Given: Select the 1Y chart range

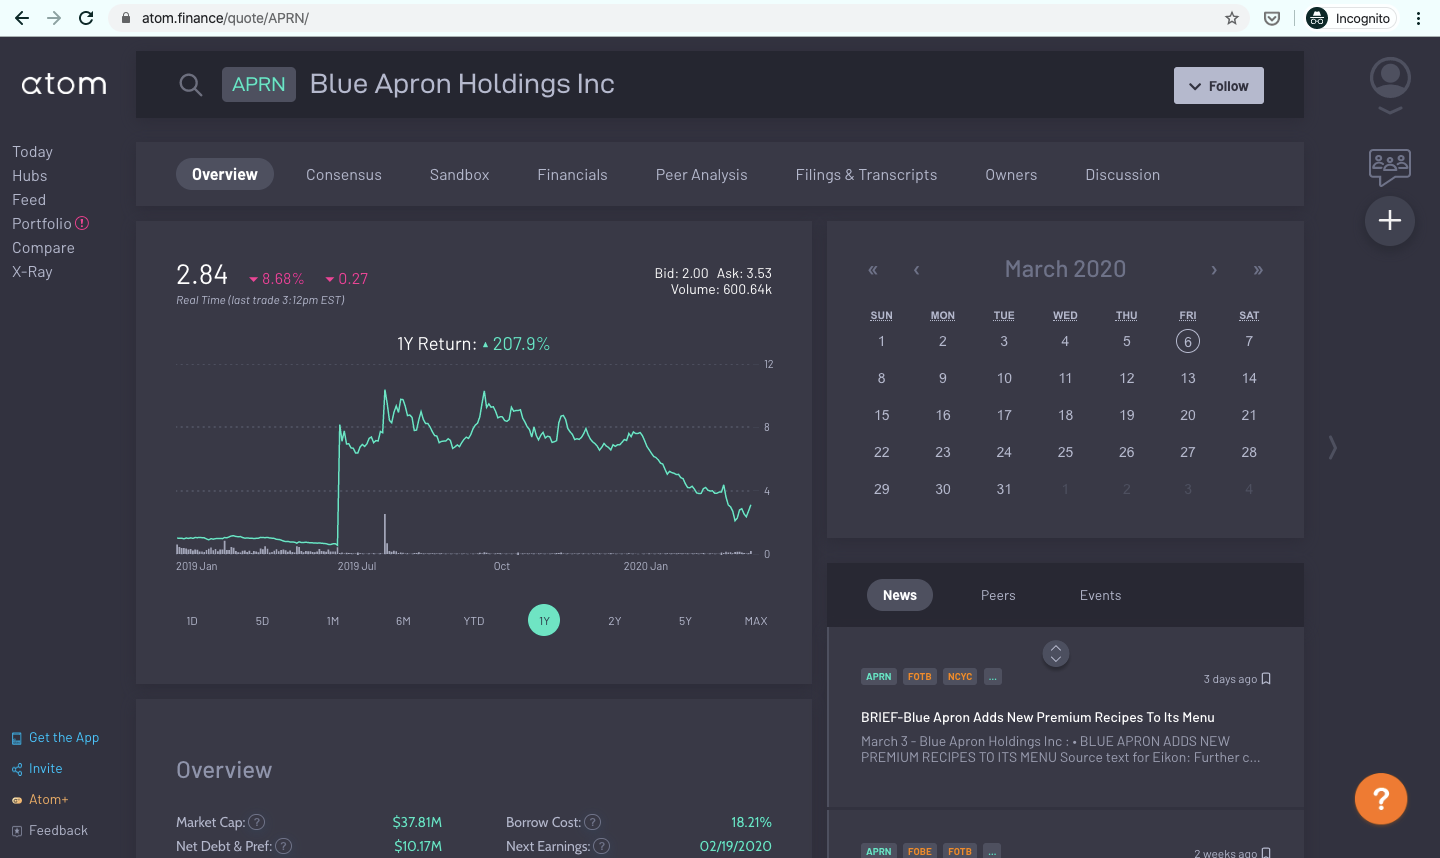Looking at the screenshot, I should (x=544, y=621).
